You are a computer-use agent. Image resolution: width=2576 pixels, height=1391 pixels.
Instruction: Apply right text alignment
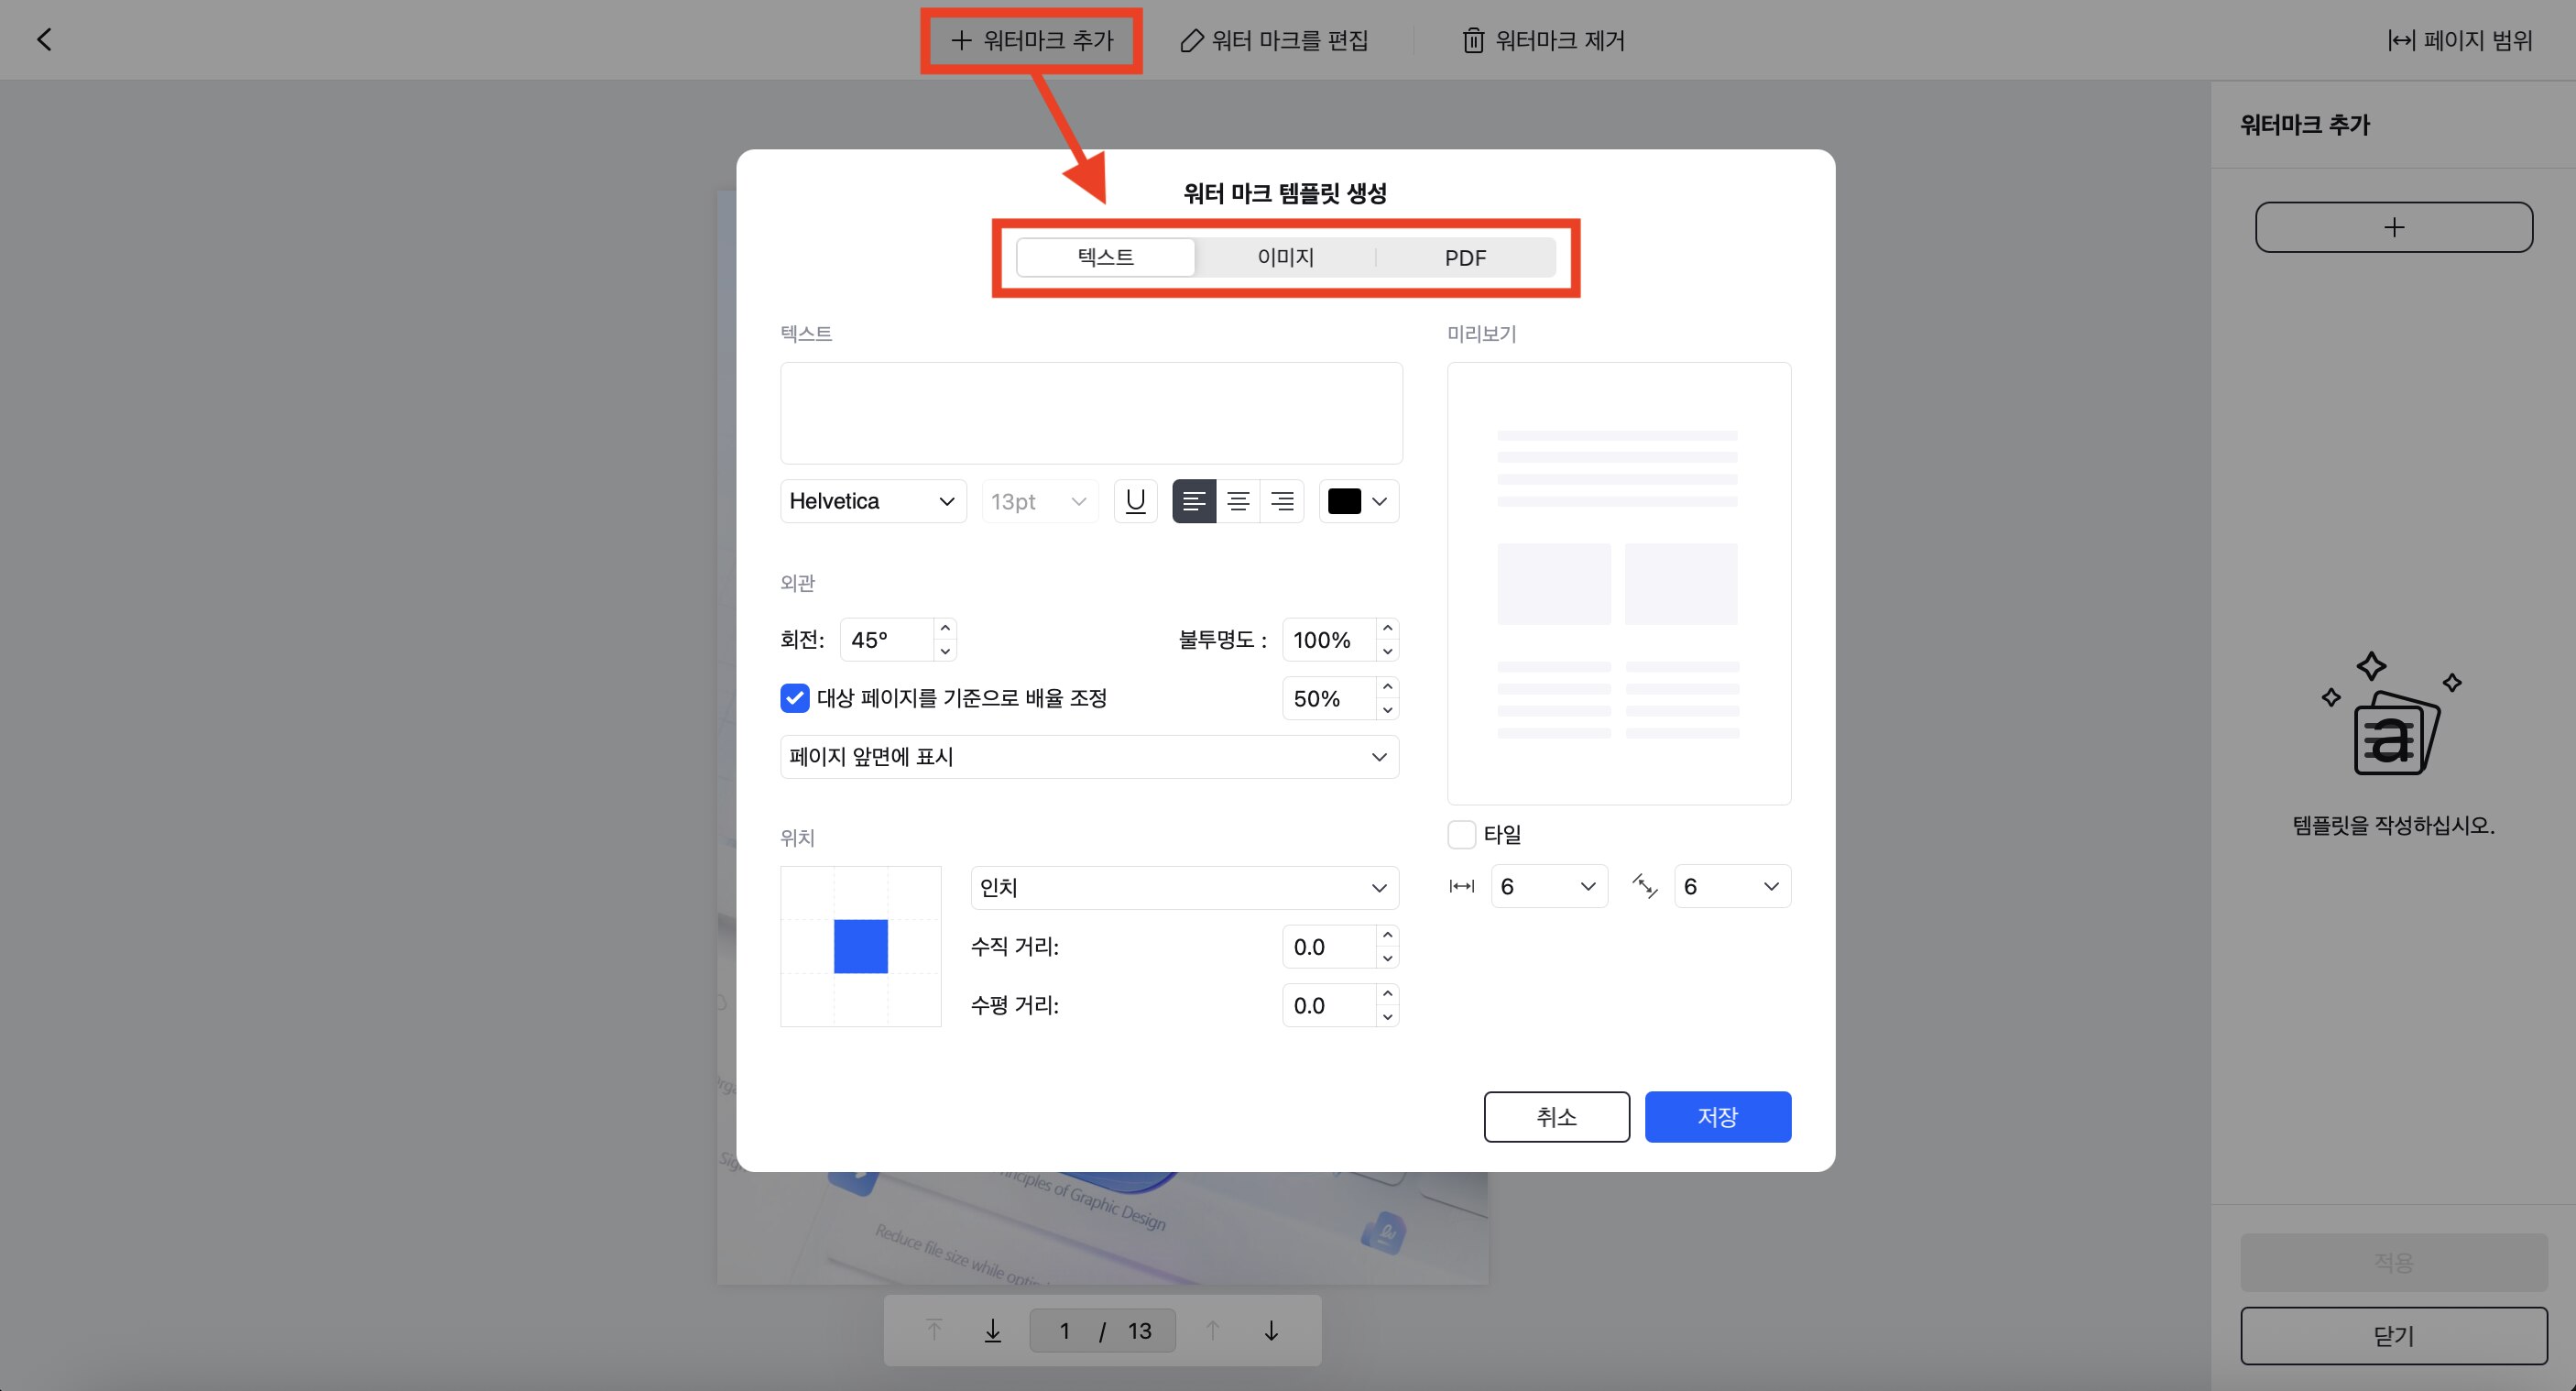[1282, 500]
